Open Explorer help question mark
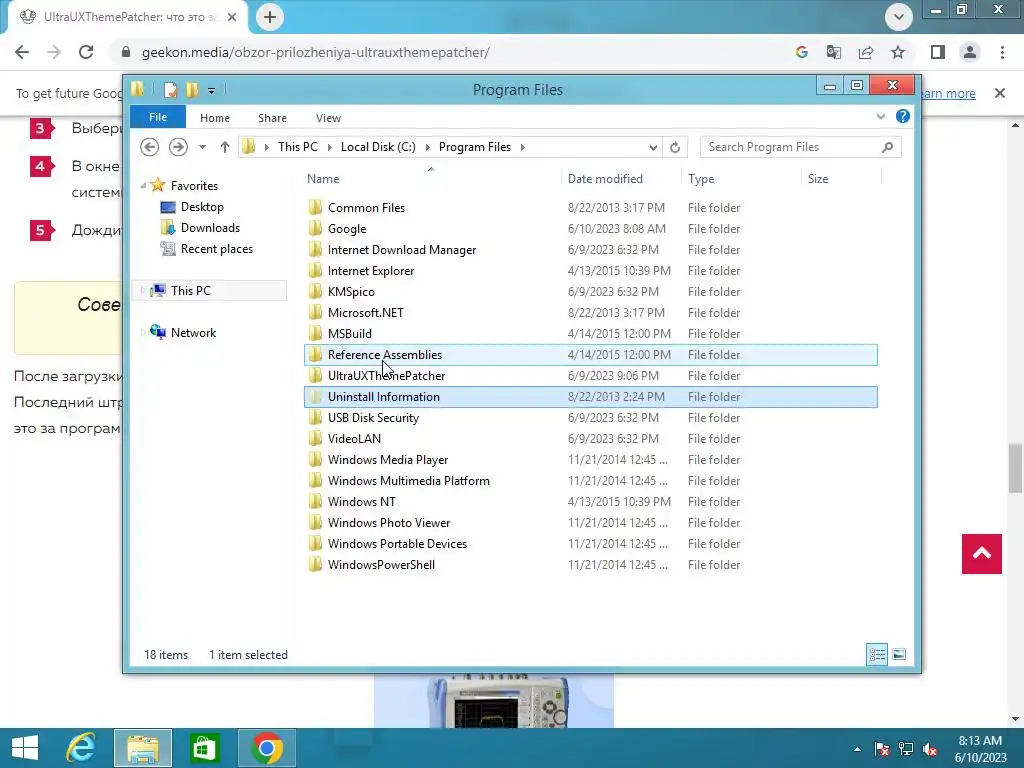This screenshot has height=768, width=1024. [x=903, y=116]
